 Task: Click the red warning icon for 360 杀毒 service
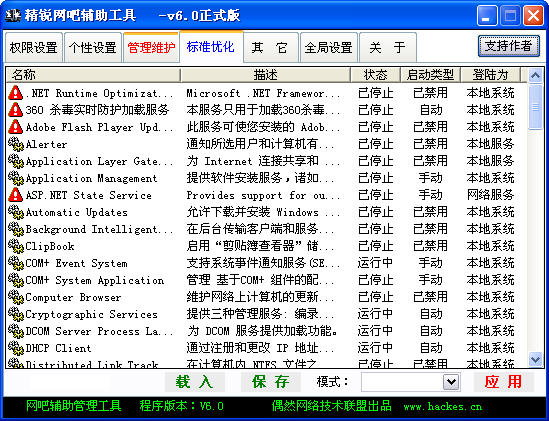15,110
